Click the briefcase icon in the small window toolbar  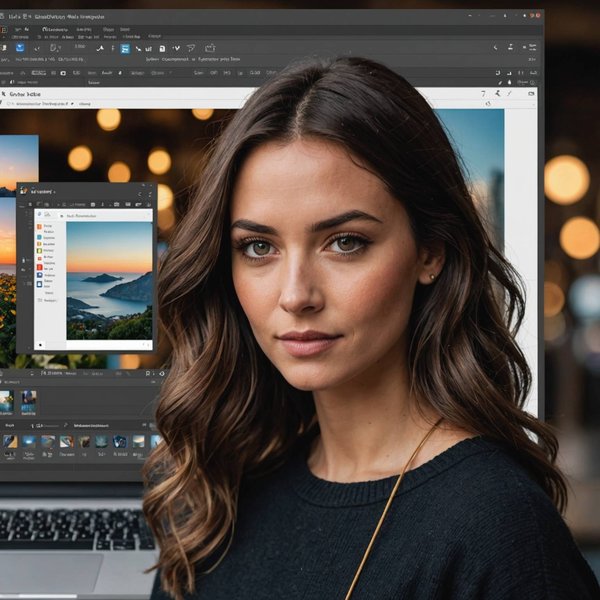pyautogui.click(x=117, y=204)
